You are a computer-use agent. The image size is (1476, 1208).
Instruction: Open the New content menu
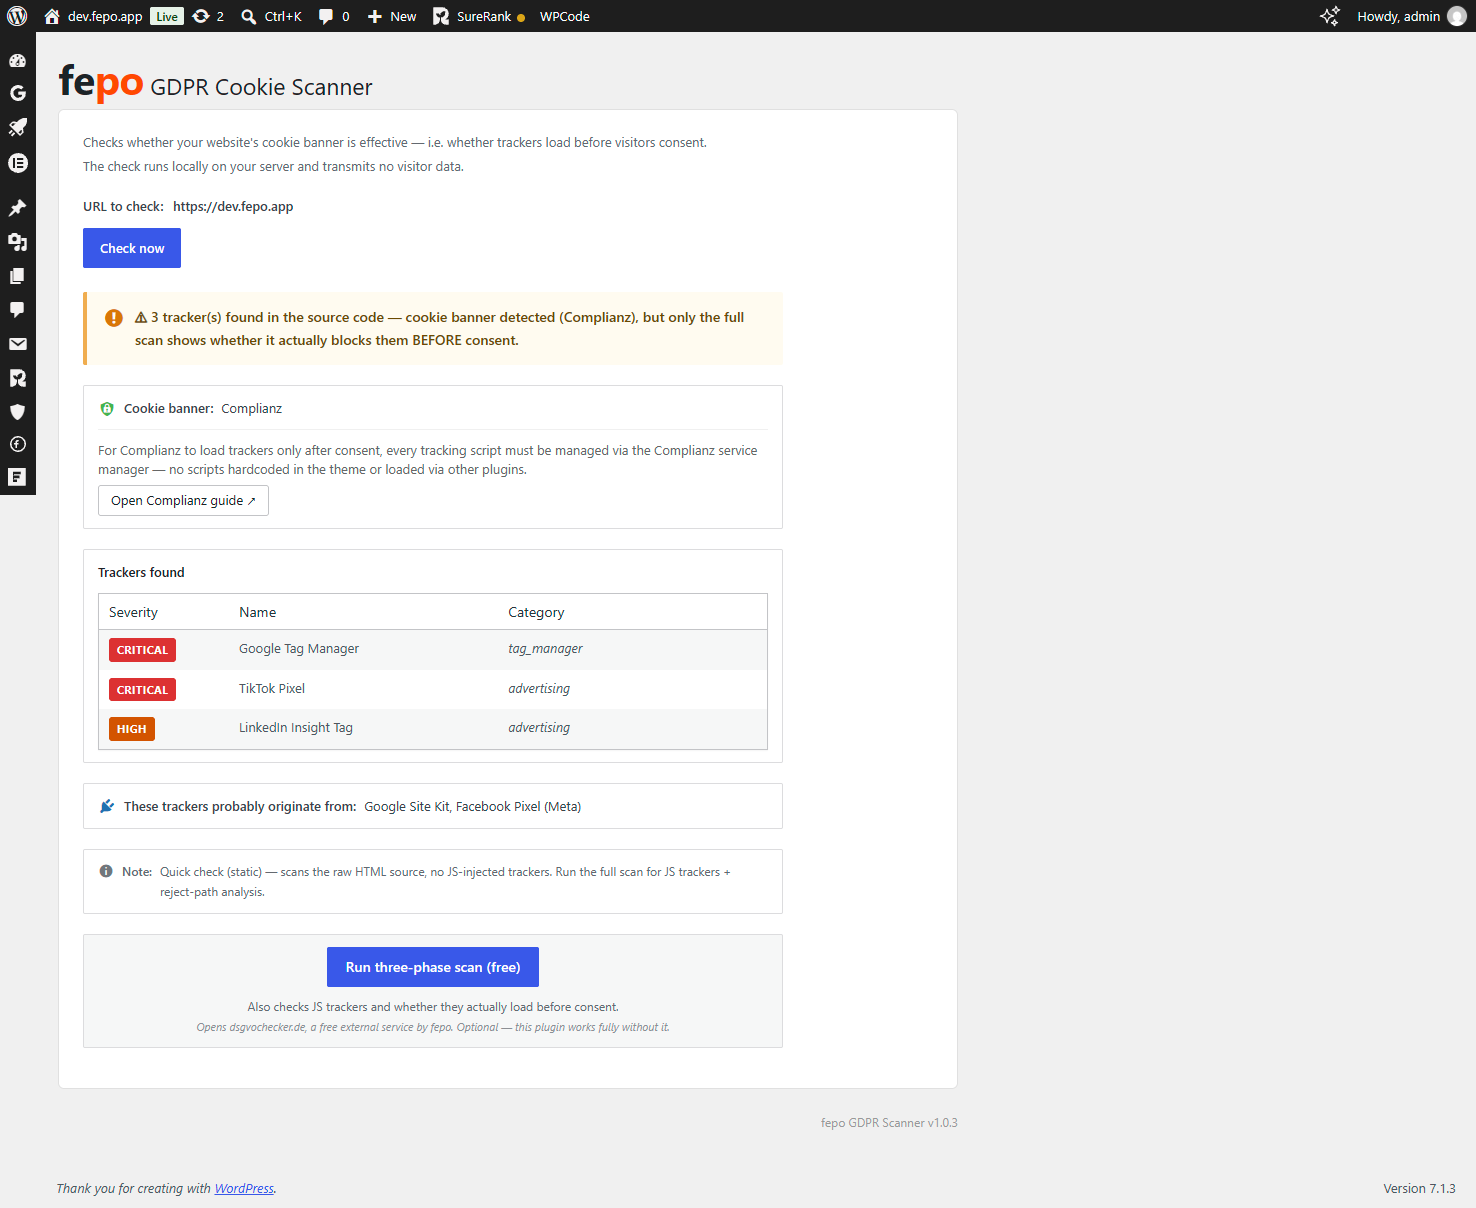point(392,16)
